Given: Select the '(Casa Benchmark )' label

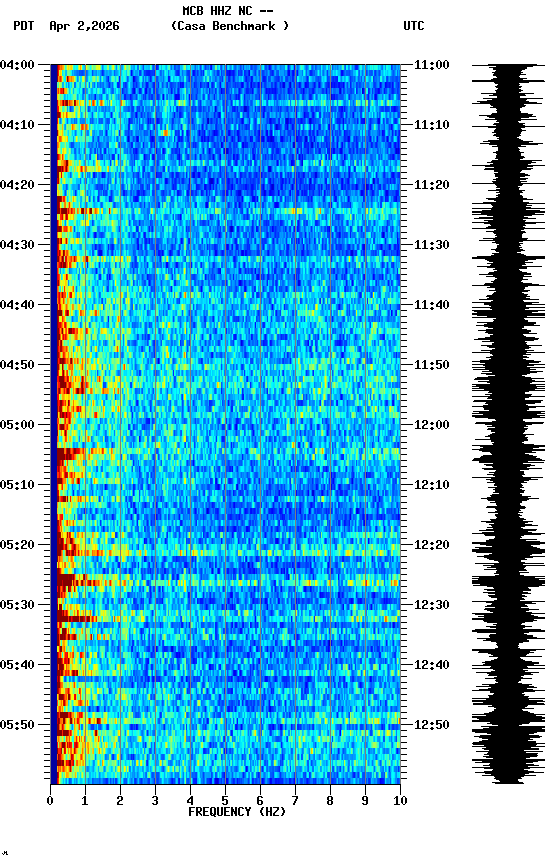Looking at the screenshot, I should 230,26.
